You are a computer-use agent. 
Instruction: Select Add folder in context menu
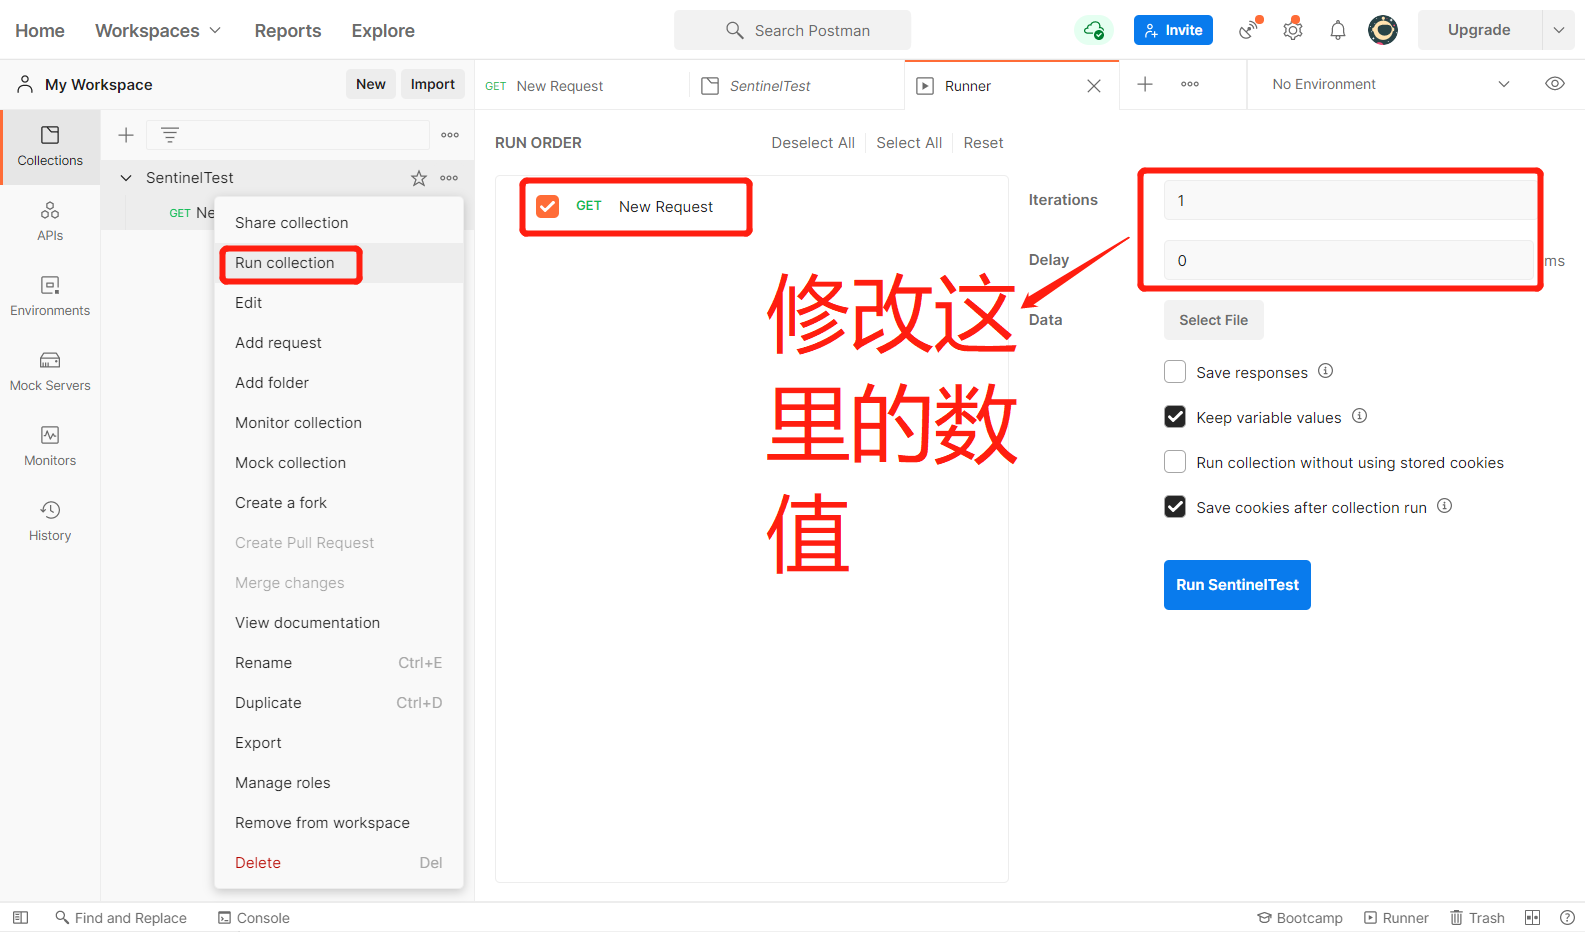(339, 383)
